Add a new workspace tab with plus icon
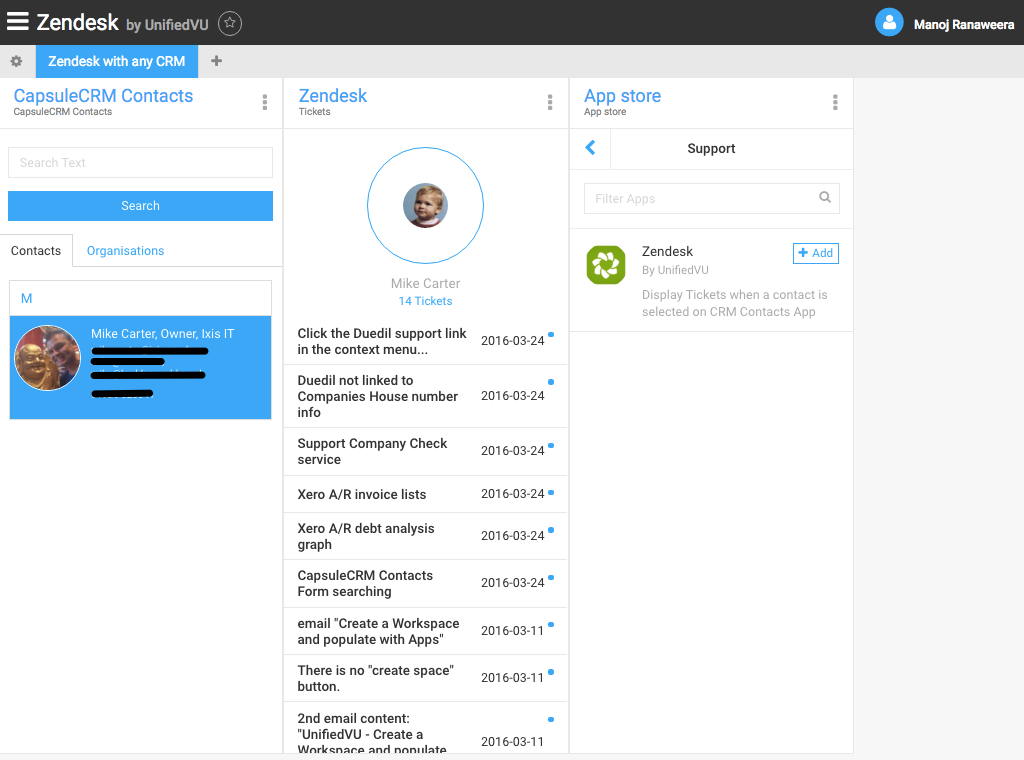Image resolution: width=1024 pixels, height=760 pixels. [x=216, y=61]
